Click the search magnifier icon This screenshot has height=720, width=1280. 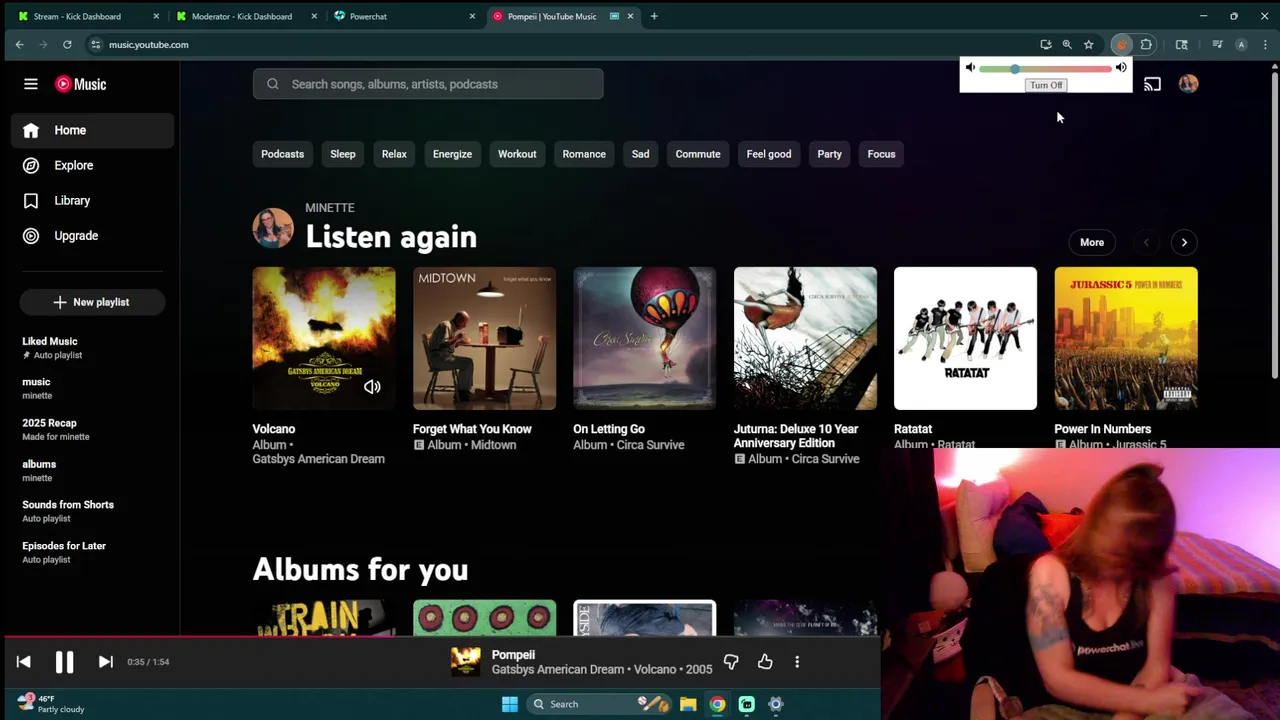click(273, 84)
